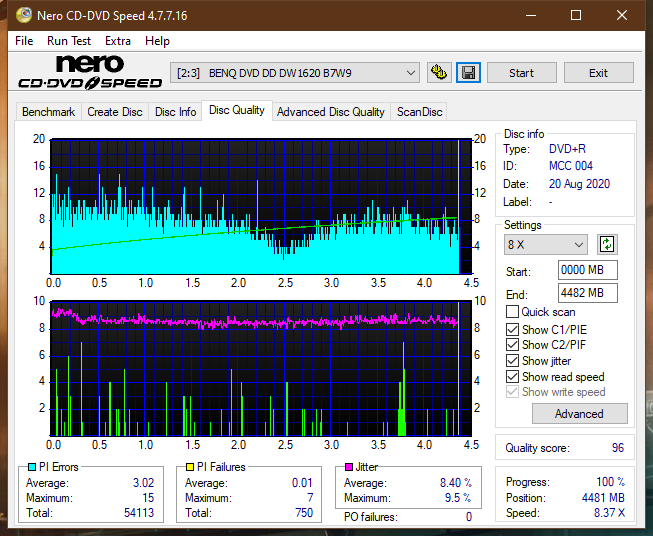Click the End position 4482 MB field

[587, 293]
